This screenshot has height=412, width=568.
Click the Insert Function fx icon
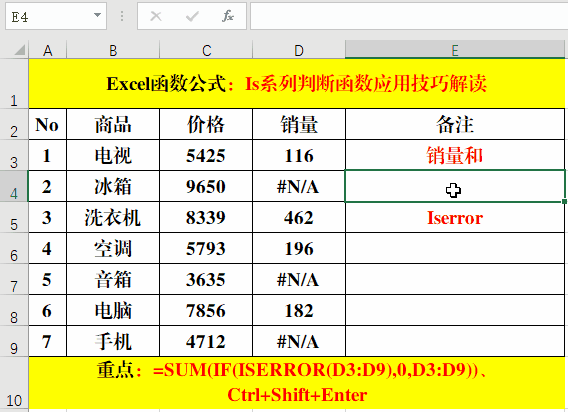point(227,16)
